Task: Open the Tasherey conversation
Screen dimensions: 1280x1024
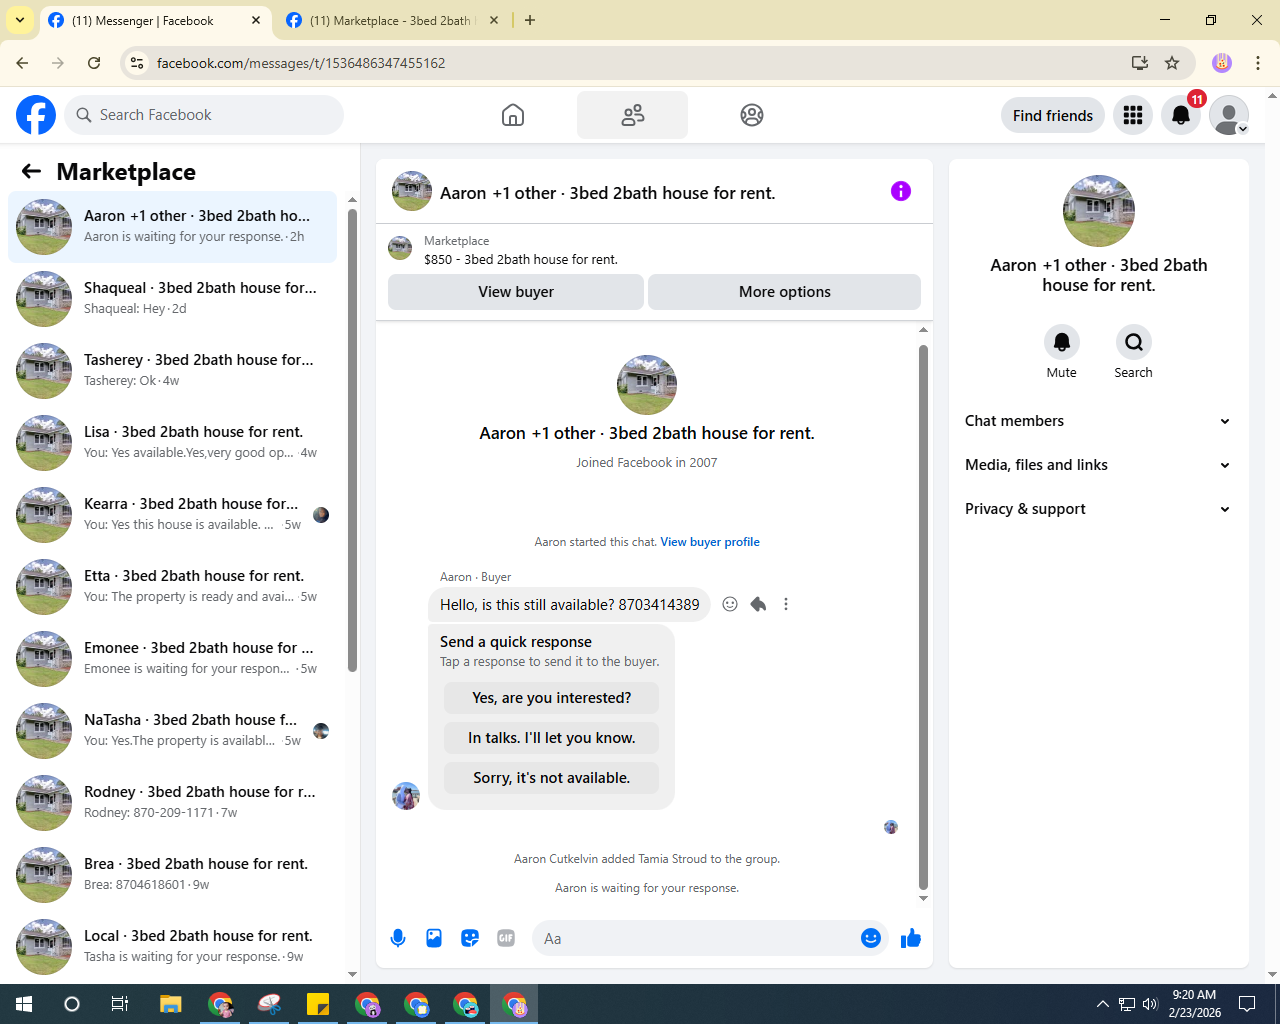Action: (x=172, y=370)
